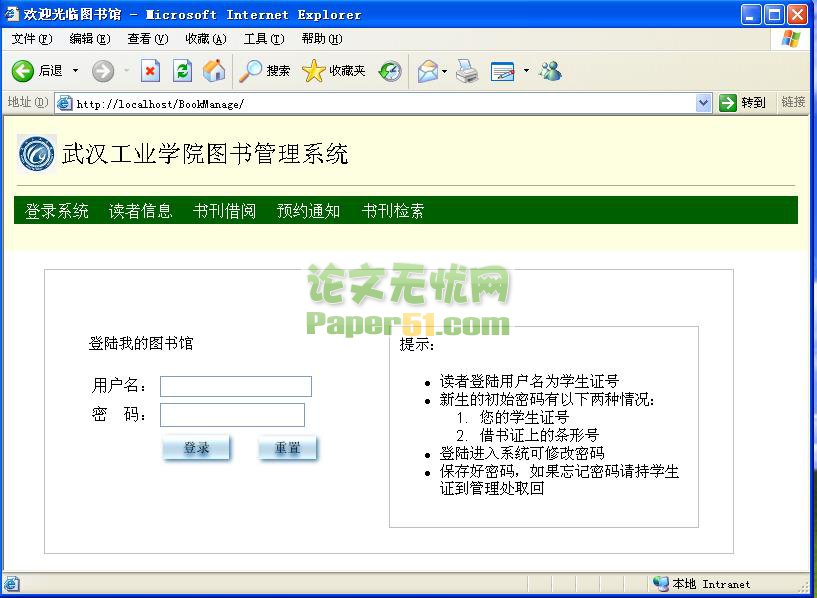817x598 pixels.
Task: Click the 读者信息 navigation link
Action: coord(141,210)
